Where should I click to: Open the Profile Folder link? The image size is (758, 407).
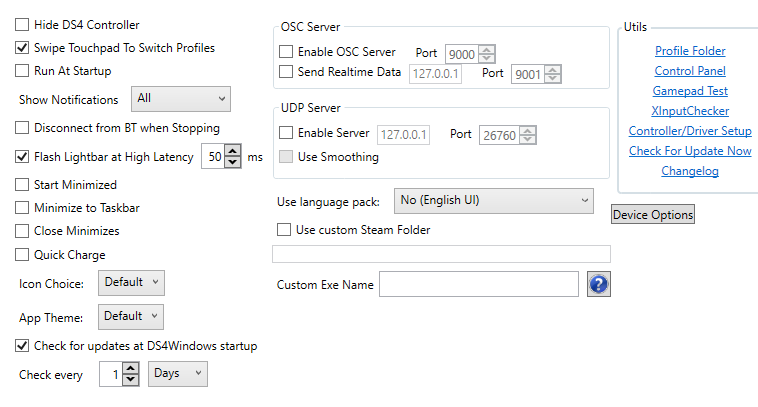point(690,51)
